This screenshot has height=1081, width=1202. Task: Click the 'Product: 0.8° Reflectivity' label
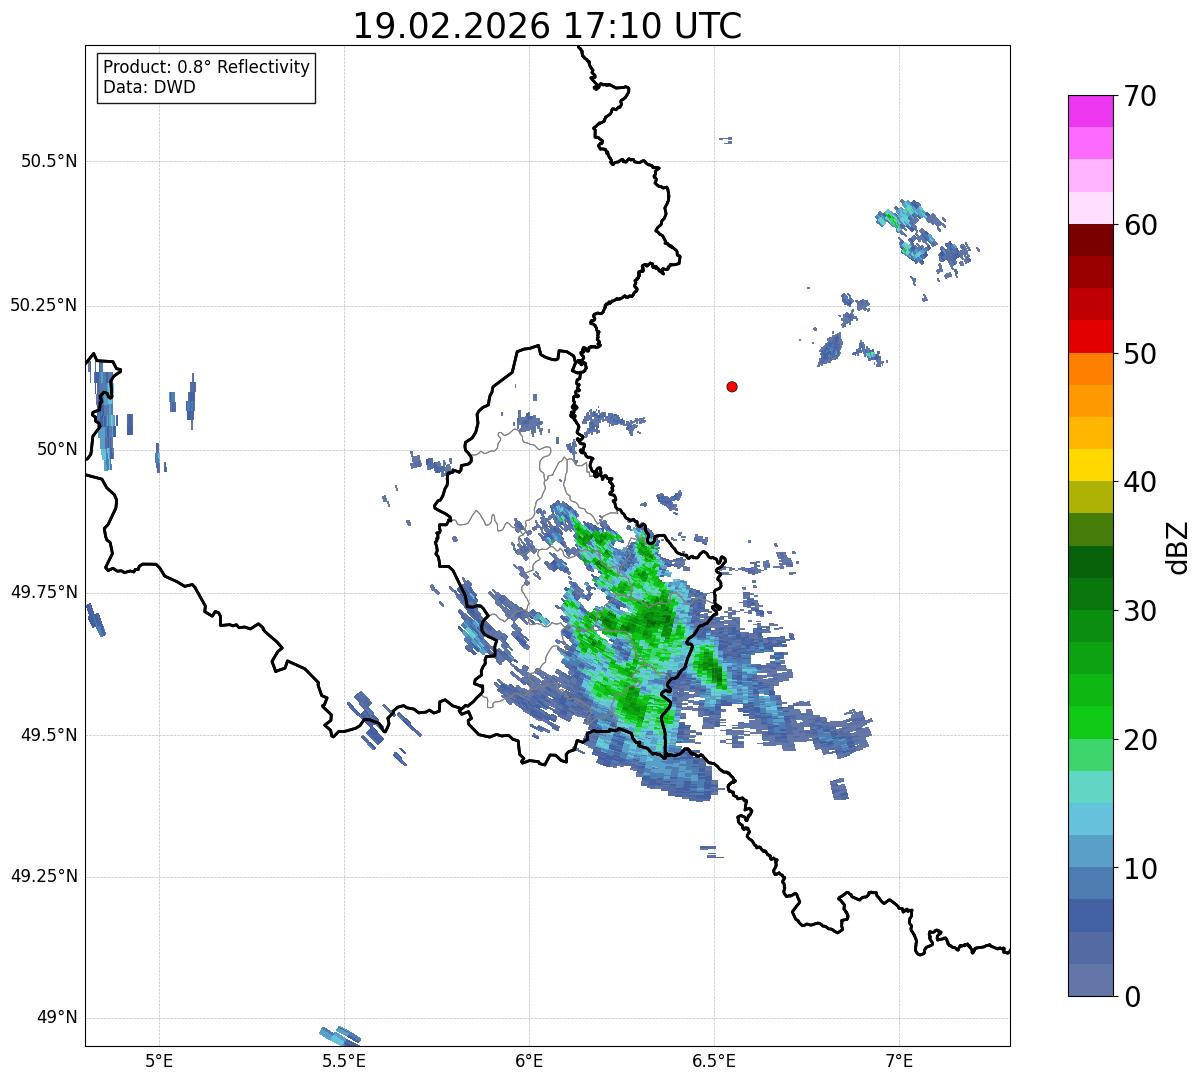(x=207, y=67)
